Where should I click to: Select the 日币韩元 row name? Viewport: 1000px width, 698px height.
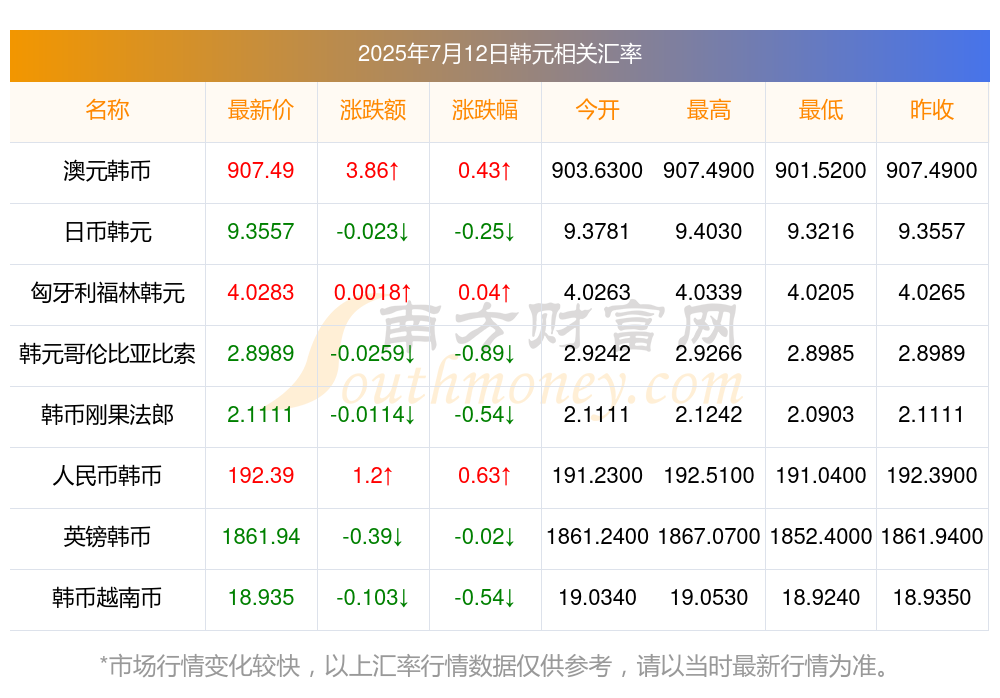107,232
